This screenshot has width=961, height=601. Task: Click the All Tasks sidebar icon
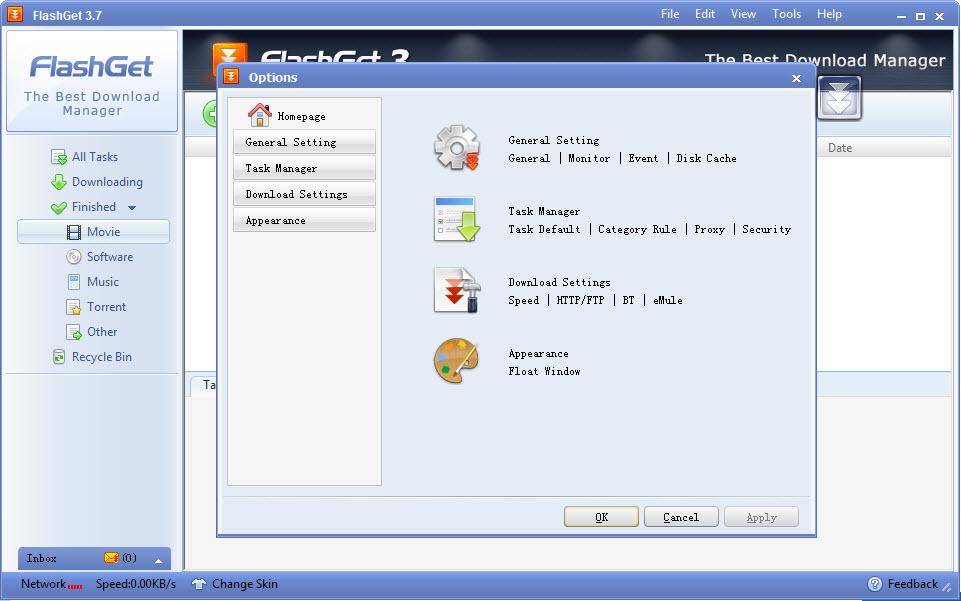59,157
